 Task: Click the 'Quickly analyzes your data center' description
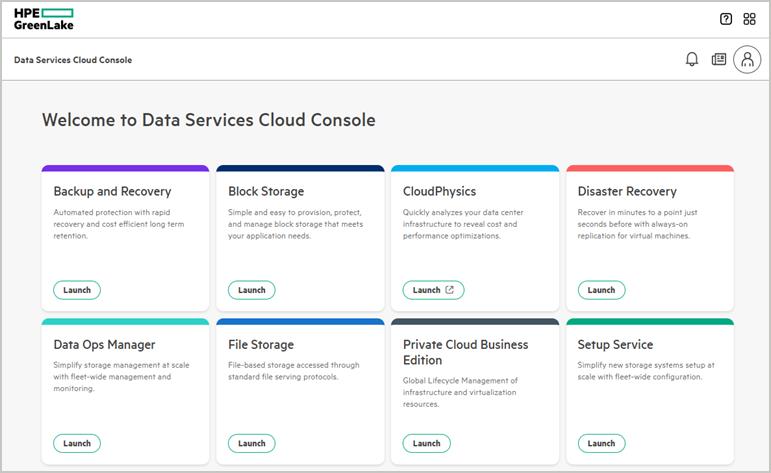point(463,224)
